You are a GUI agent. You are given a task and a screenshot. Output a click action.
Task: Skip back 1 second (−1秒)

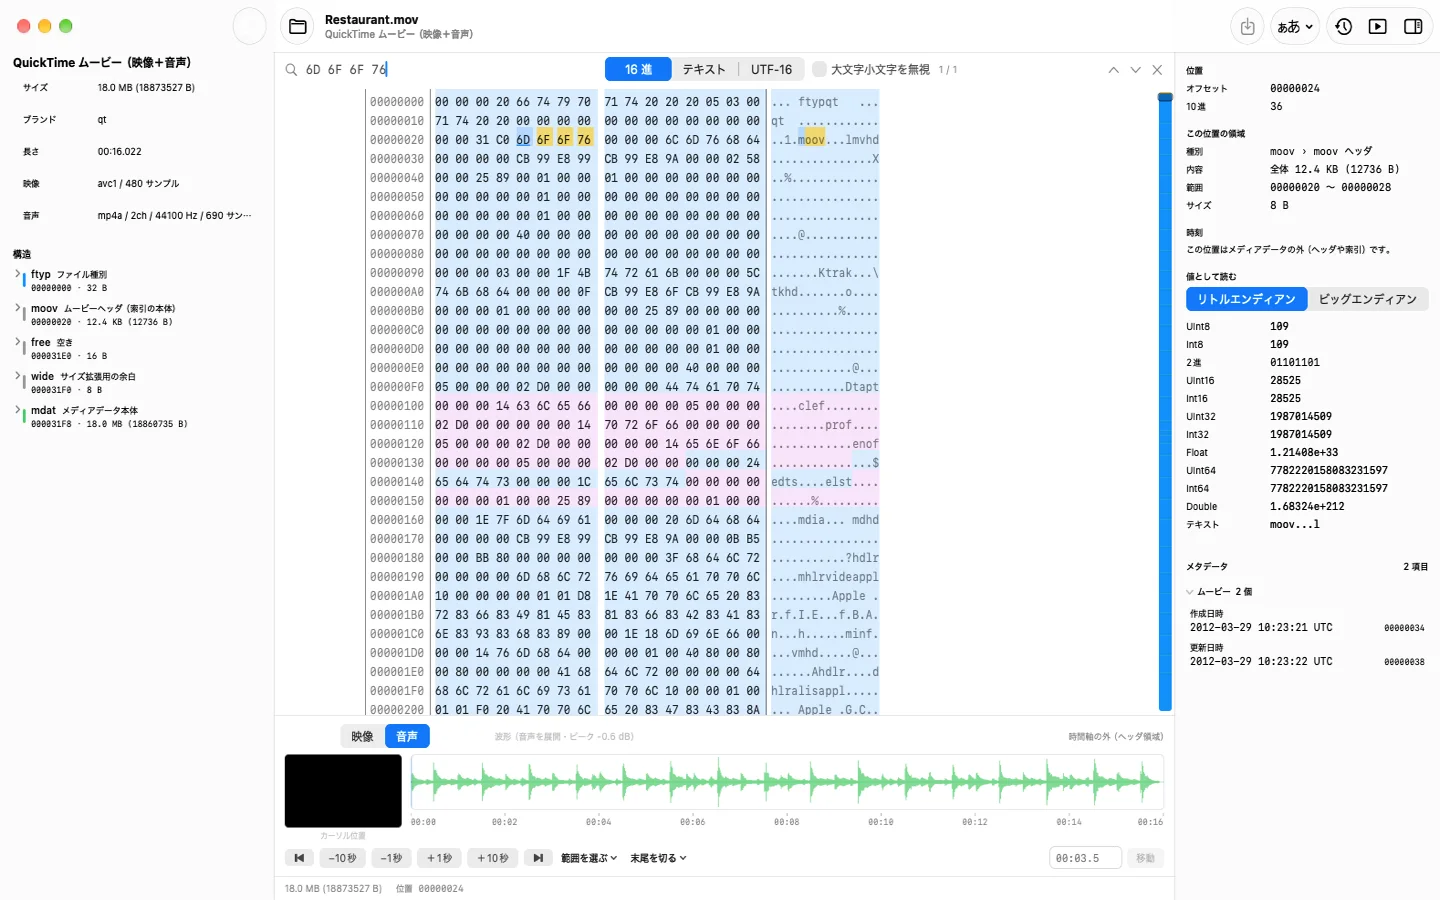coord(391,858)
